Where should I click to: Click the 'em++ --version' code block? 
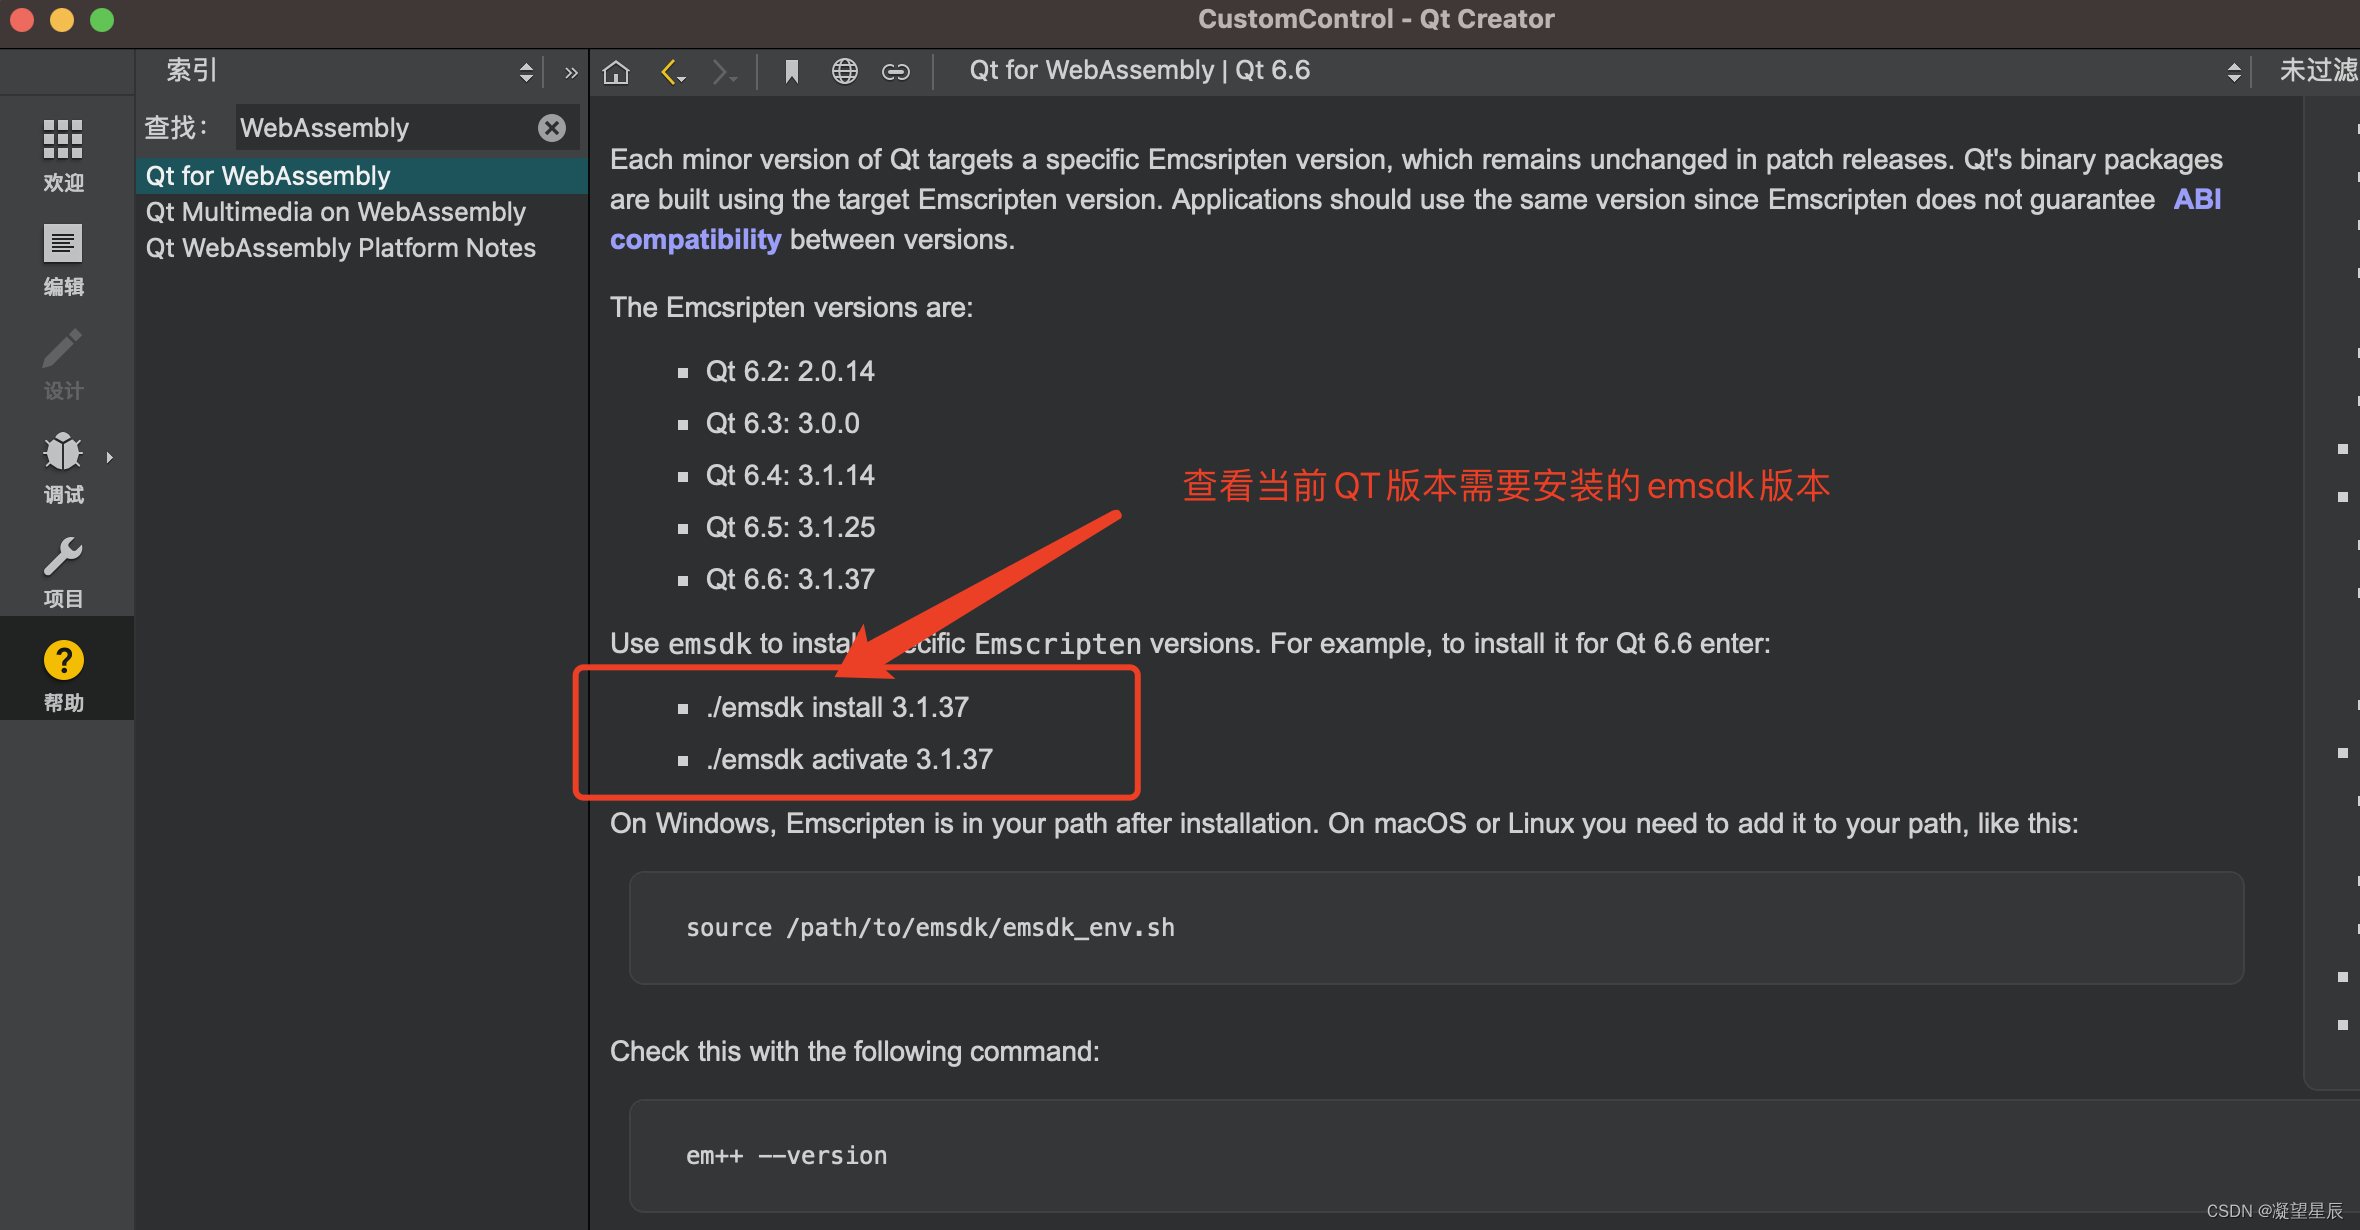[1494, 1155]
